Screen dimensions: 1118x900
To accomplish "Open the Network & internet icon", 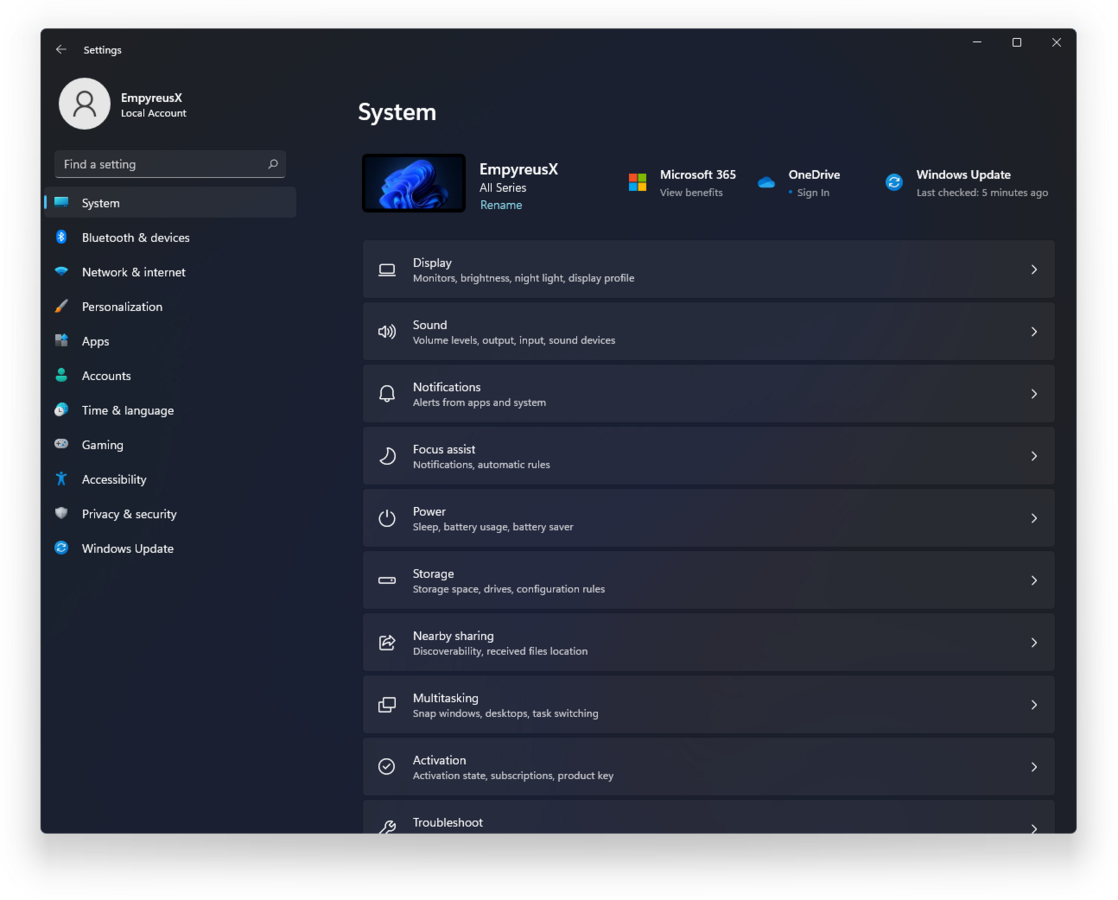I will point(61,272).
